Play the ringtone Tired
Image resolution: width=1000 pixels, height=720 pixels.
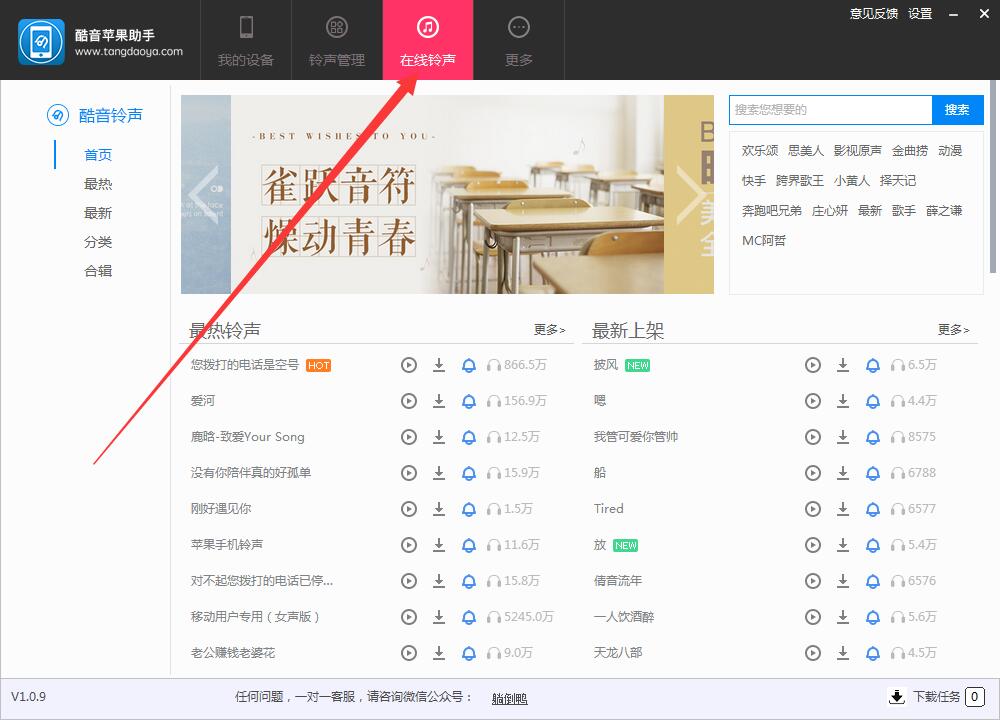813,509
